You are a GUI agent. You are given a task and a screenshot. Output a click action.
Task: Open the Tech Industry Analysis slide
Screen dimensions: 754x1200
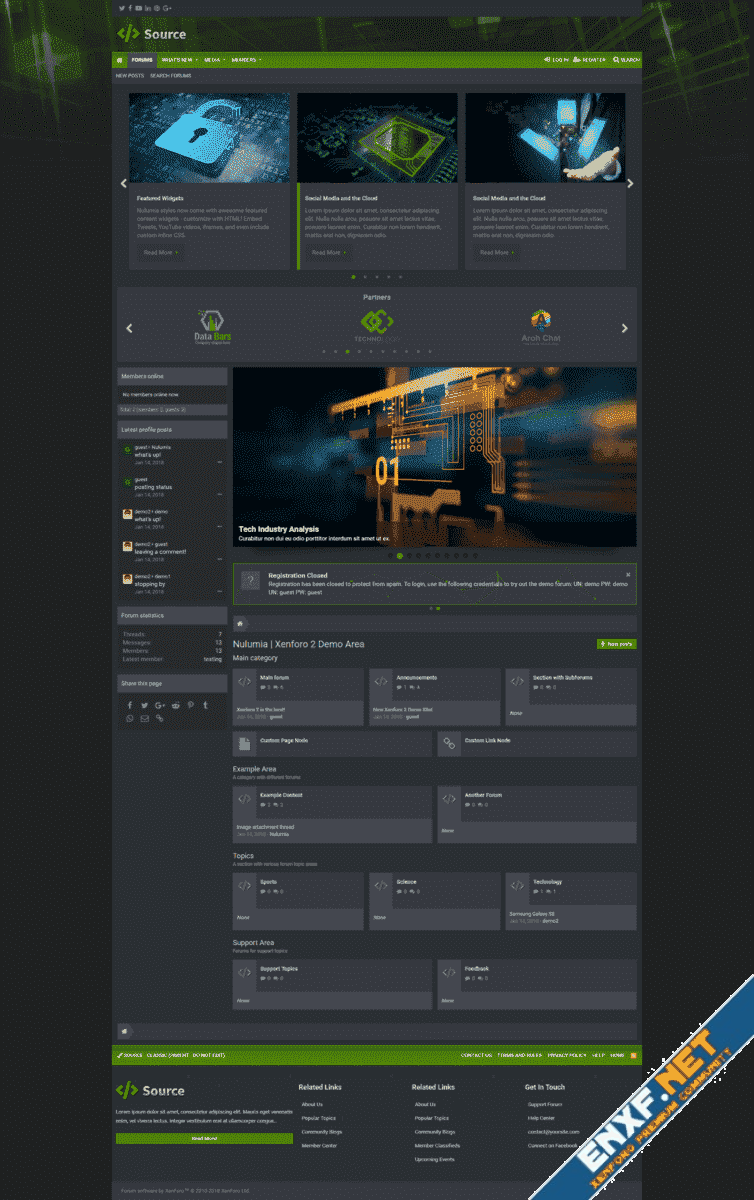[x=278, y=529]
